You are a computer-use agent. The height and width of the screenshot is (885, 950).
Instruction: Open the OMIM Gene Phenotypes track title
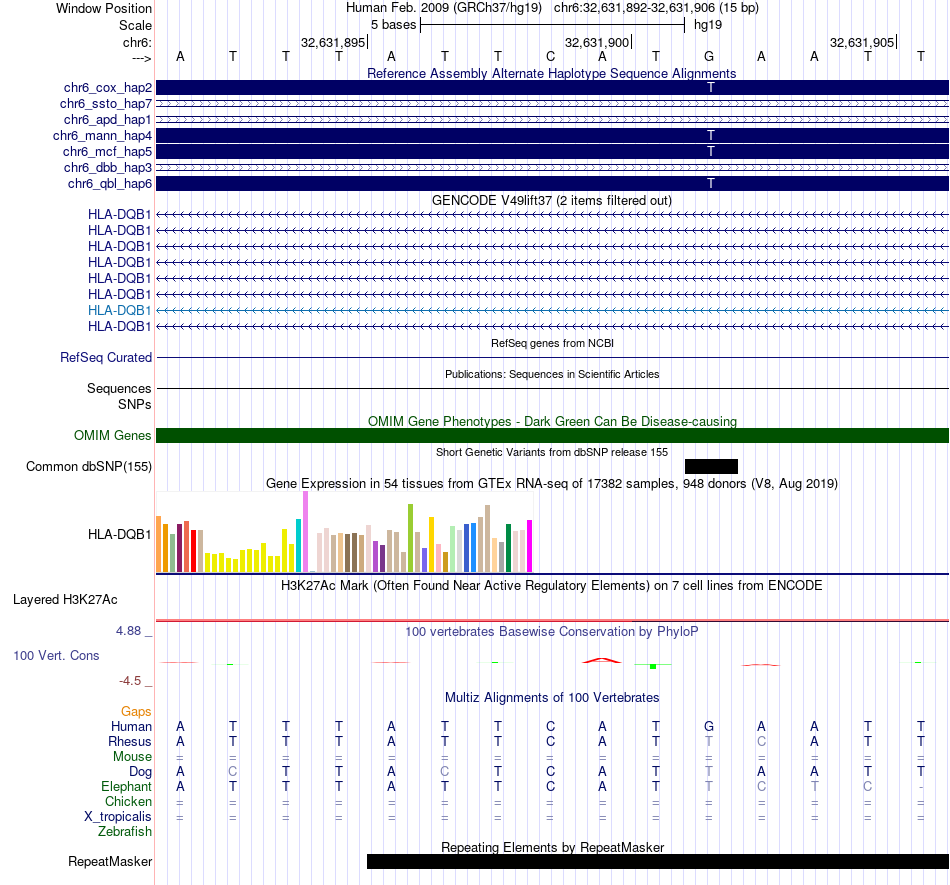click(552, 421)
